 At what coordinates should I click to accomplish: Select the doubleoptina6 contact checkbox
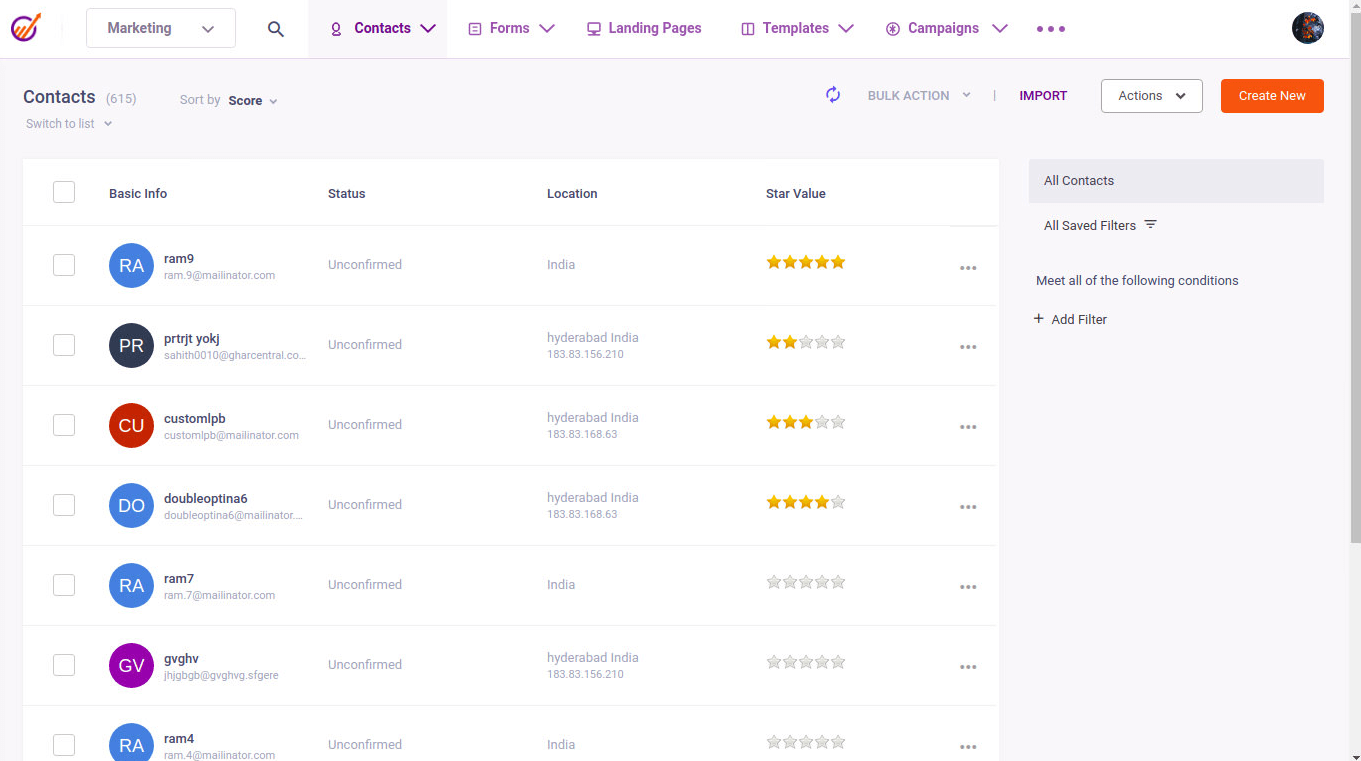pyautogui.click(x=64, y=505)
